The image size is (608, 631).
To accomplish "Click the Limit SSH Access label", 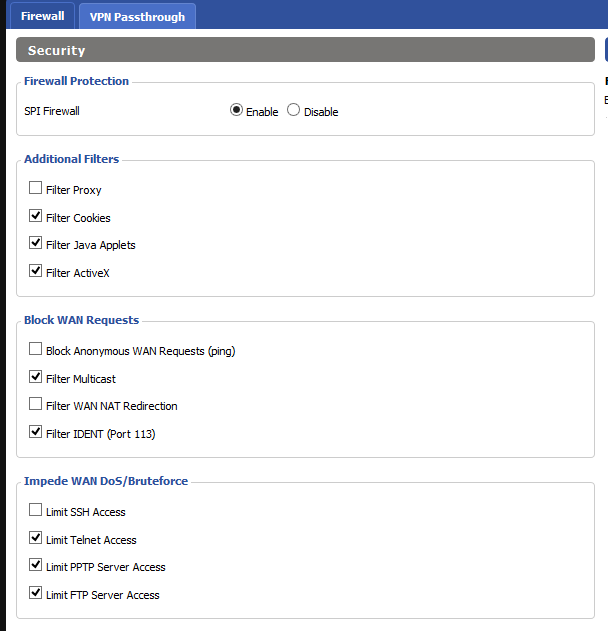I will point(86,513).
